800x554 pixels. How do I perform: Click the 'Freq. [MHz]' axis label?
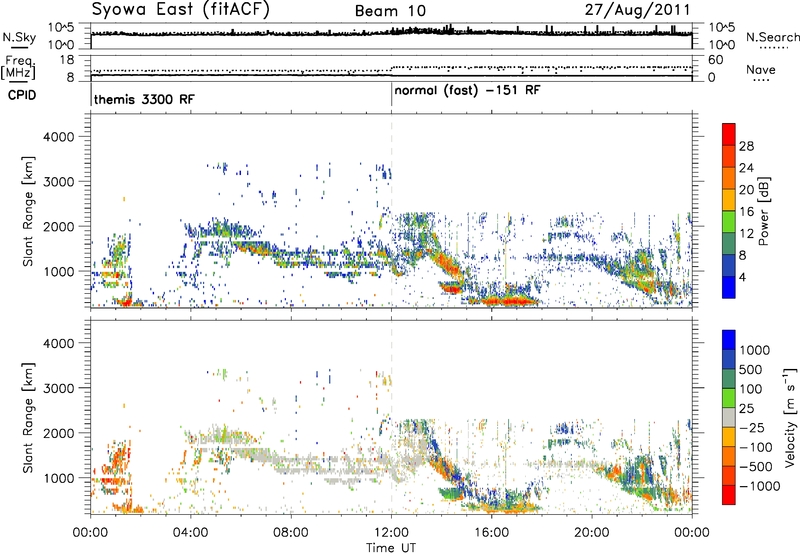tap(19, 68)
